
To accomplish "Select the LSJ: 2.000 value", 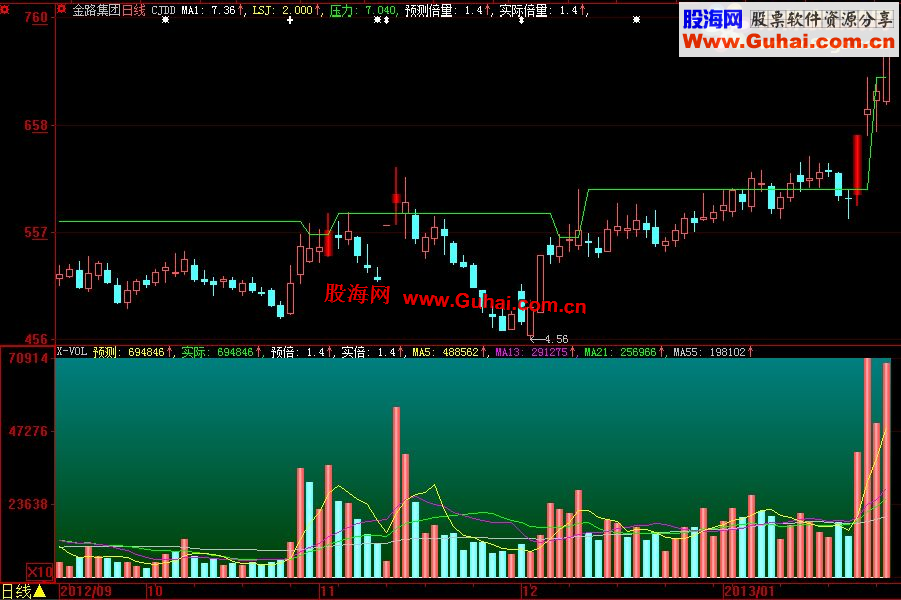I will [286, 10].
